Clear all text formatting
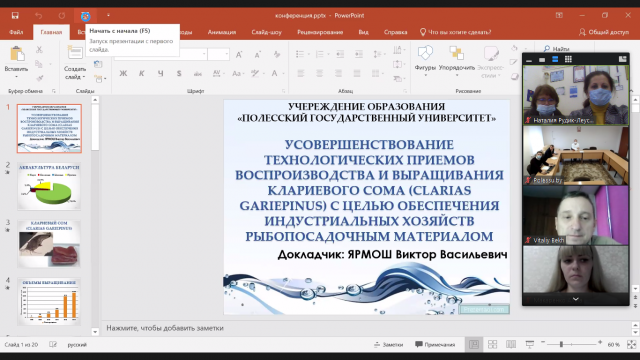This screenshot has width=640, height=360. 277,54
